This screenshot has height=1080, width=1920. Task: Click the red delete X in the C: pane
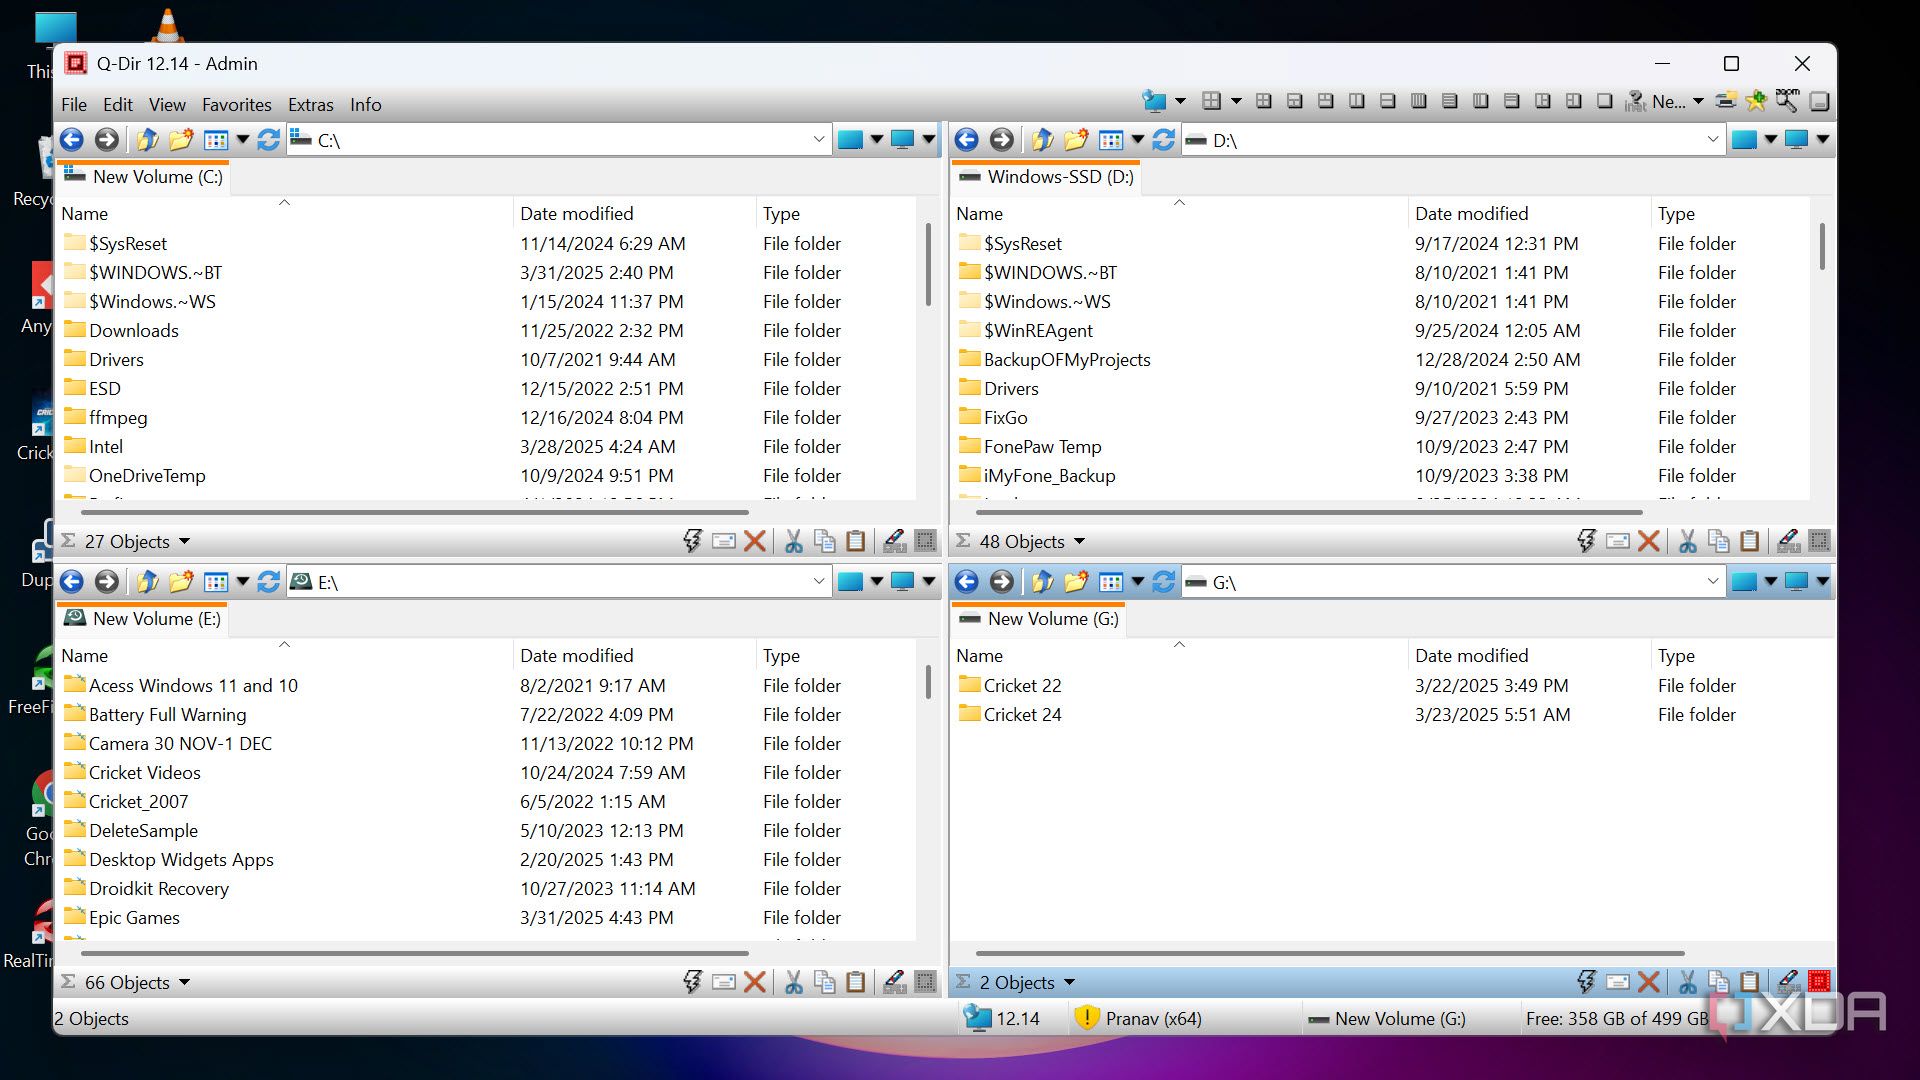tap(755, 541)
